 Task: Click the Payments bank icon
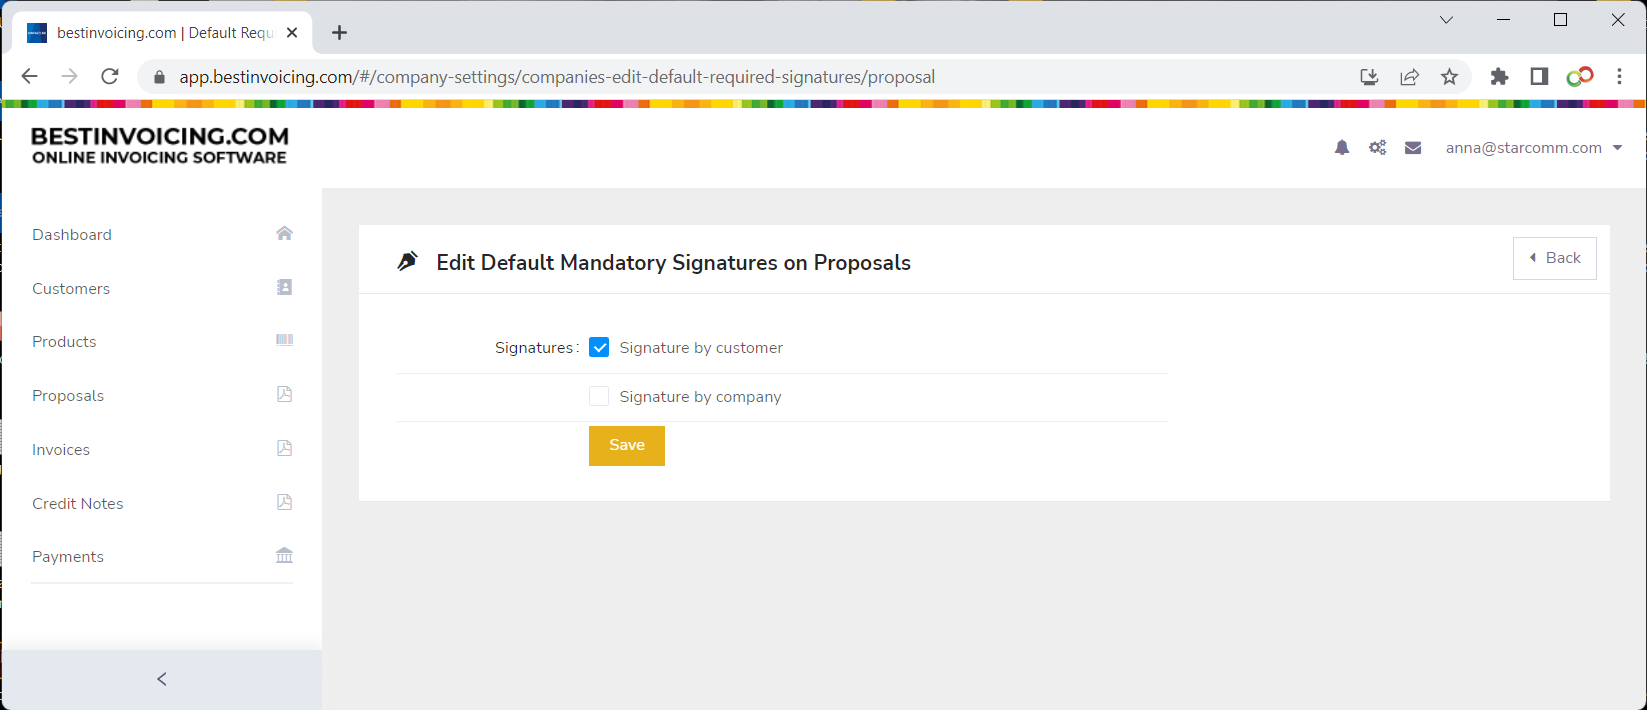284,555
